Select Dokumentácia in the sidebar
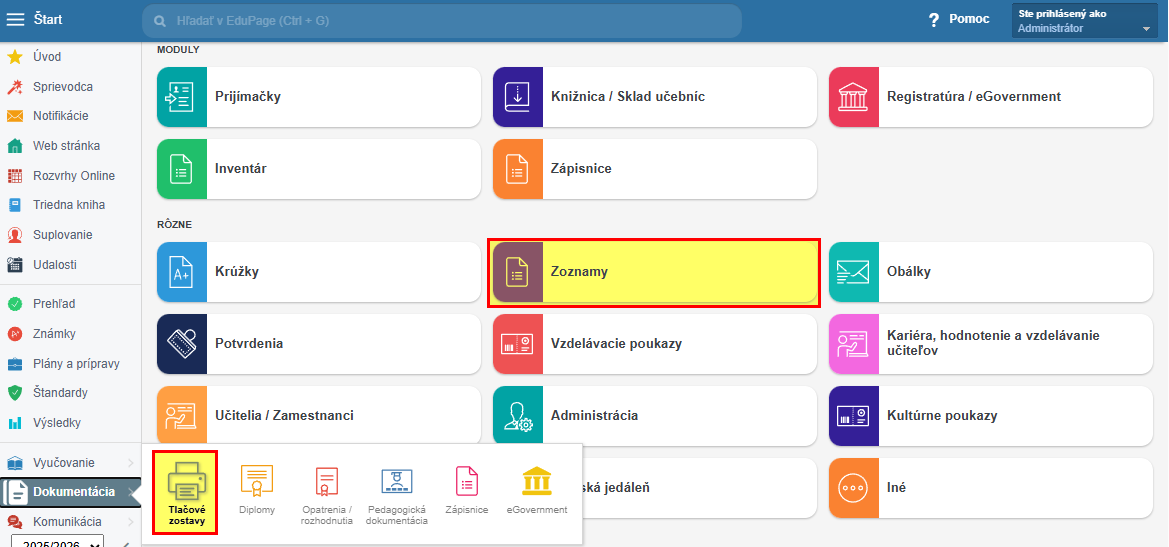The image size is (1169, 547). click(73, 492)
